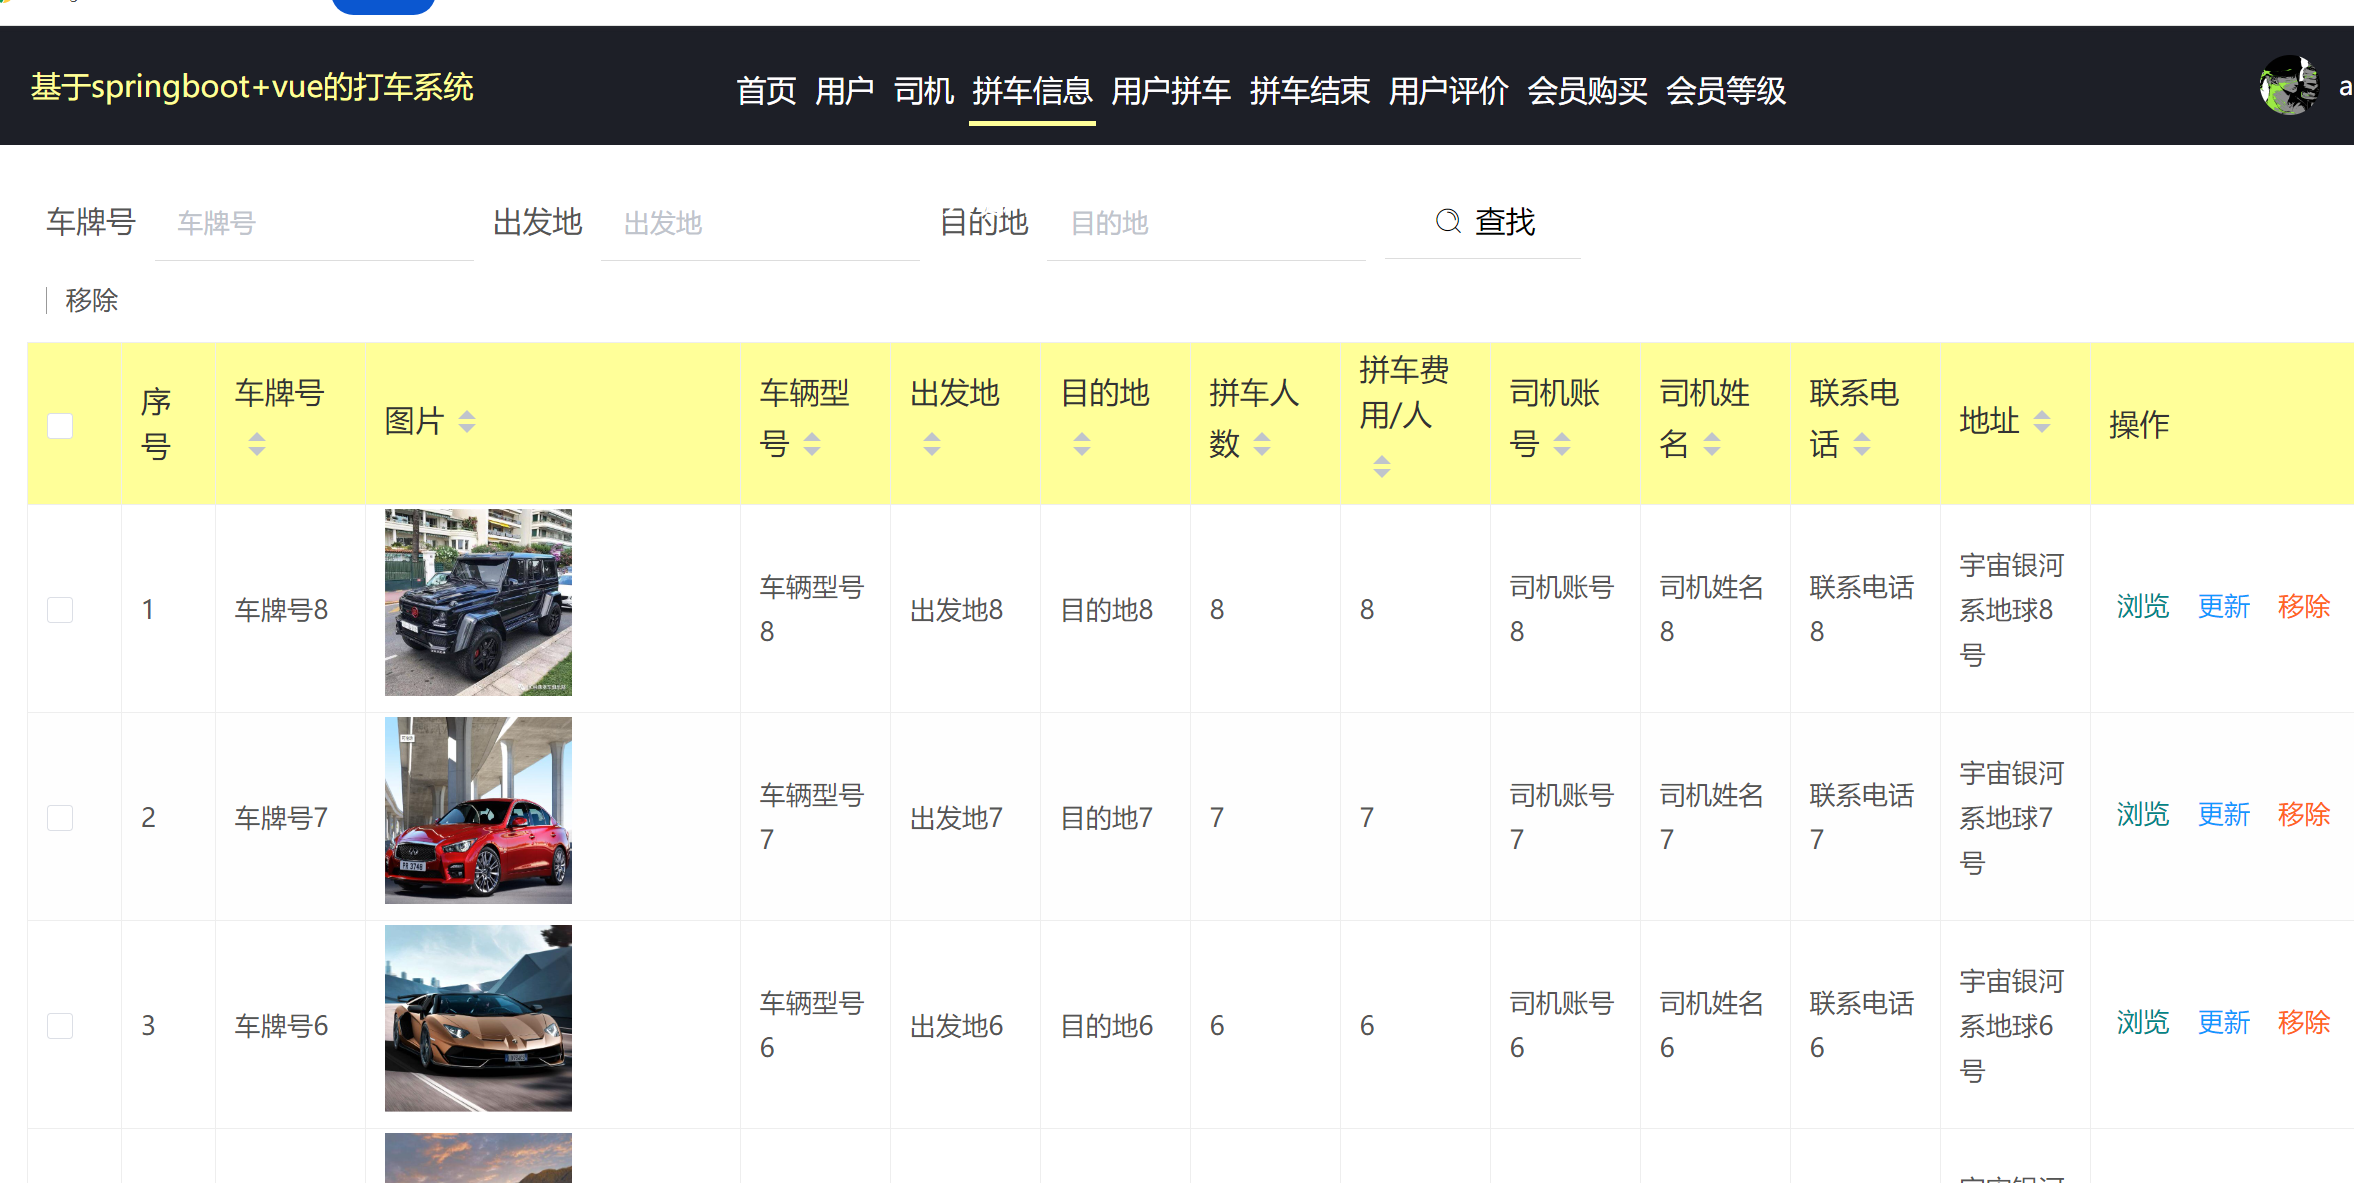Sort by 拼车人数 column arrows

1262,444
